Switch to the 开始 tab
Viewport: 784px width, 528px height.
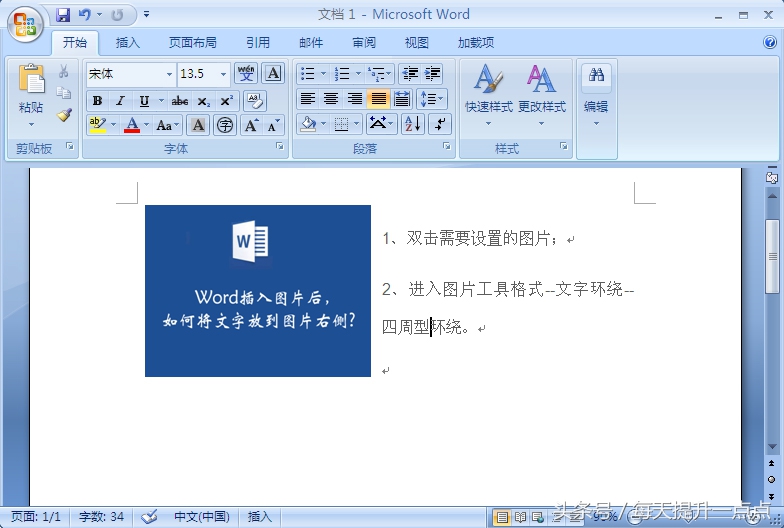(x=75, y=42)
